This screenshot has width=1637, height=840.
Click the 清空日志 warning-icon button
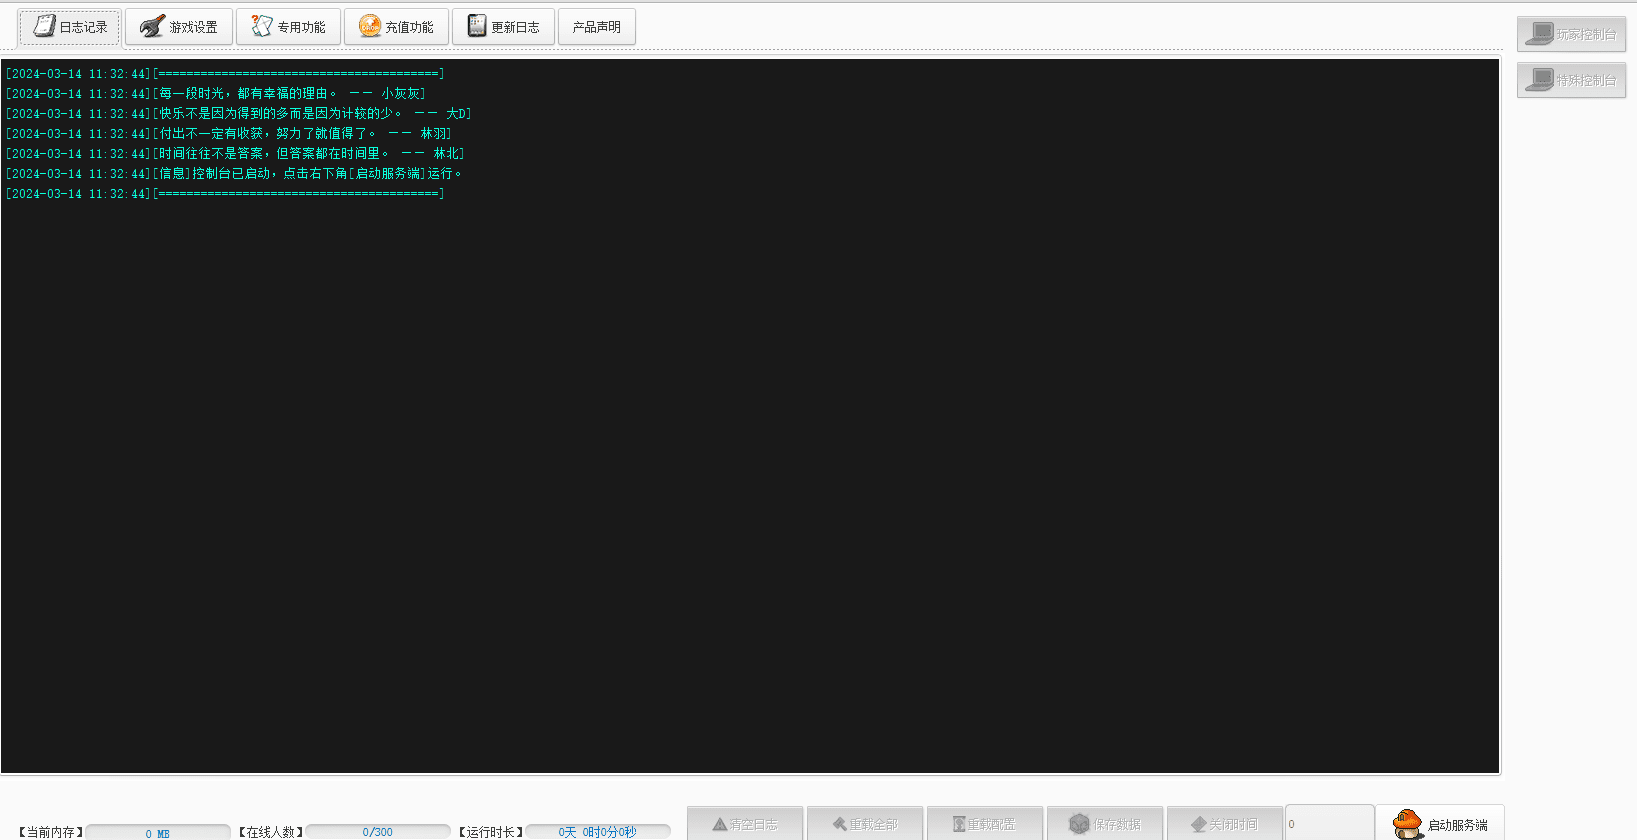pyautogui.click(x=745, y=824)
